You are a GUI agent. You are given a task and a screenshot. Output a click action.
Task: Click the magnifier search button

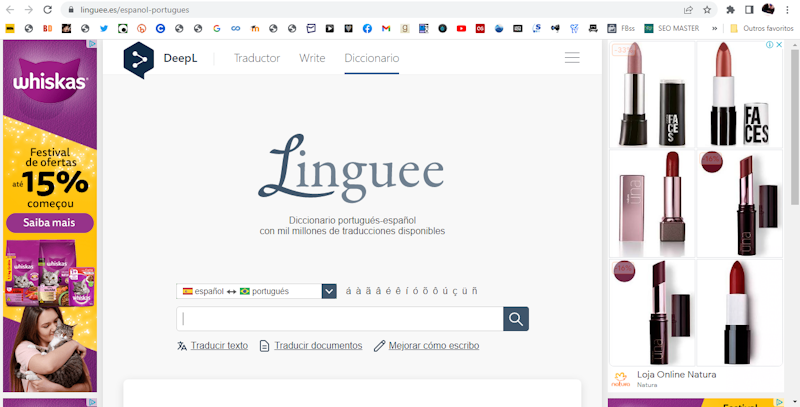pos(516,319)
